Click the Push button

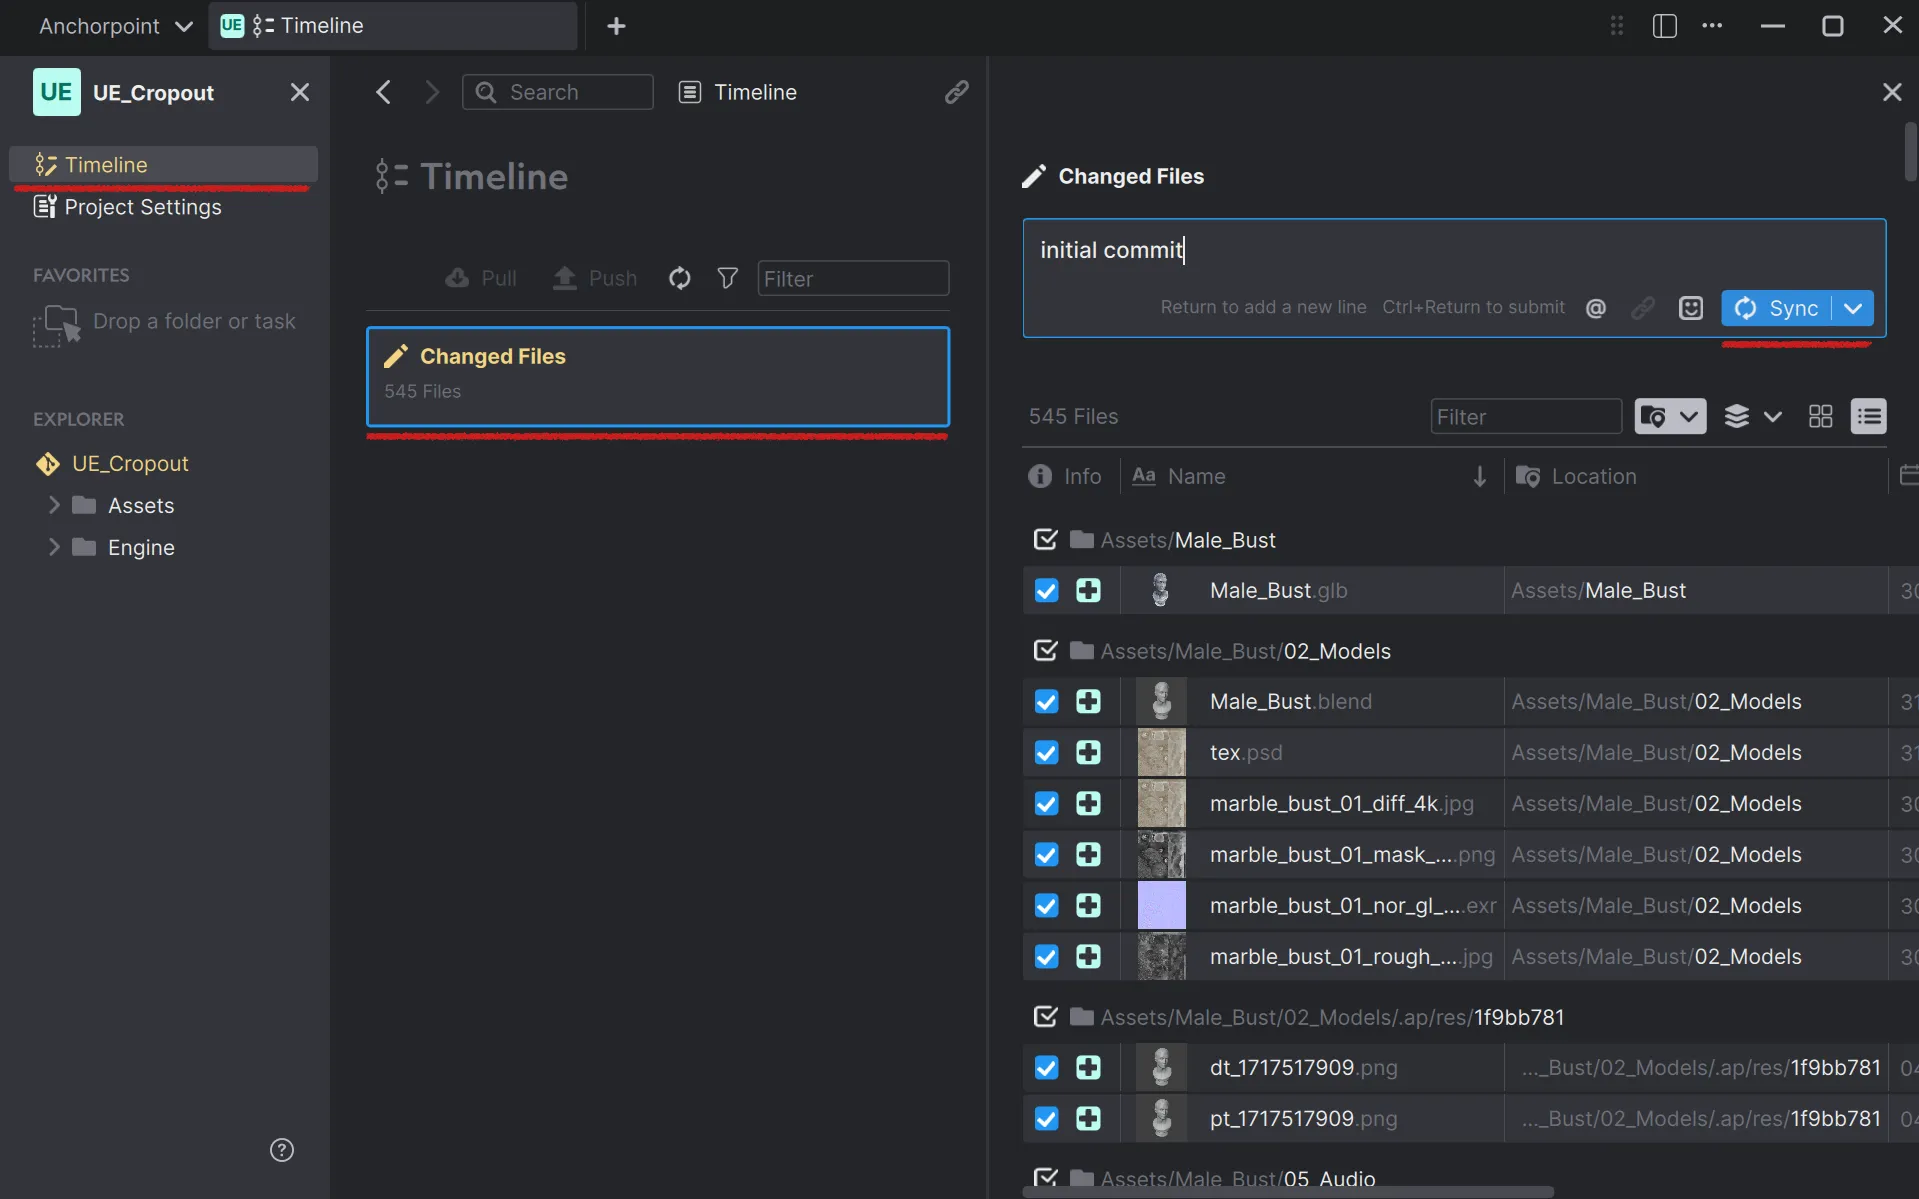coord(594,278)
